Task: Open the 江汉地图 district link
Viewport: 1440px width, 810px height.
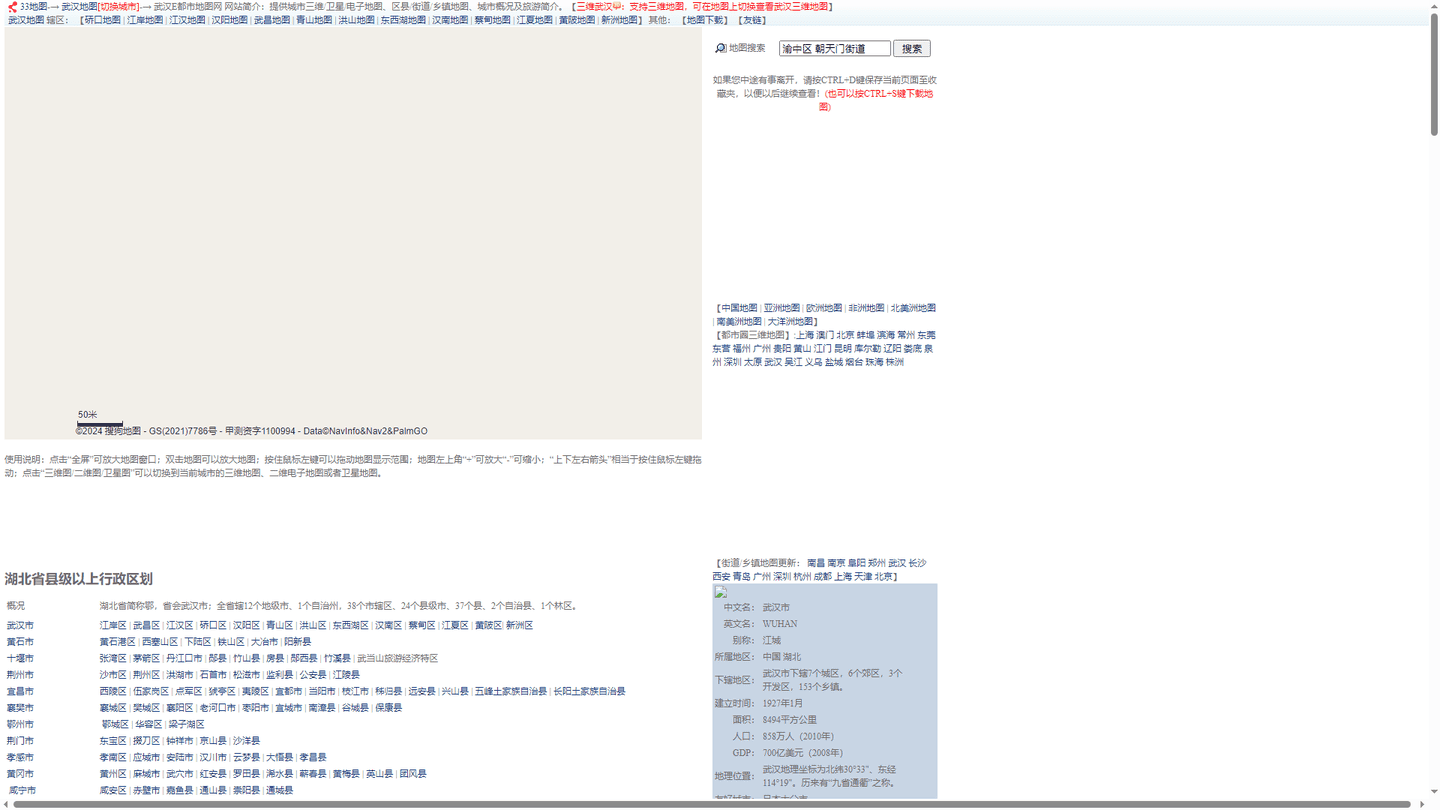Action: coord(187,20)
